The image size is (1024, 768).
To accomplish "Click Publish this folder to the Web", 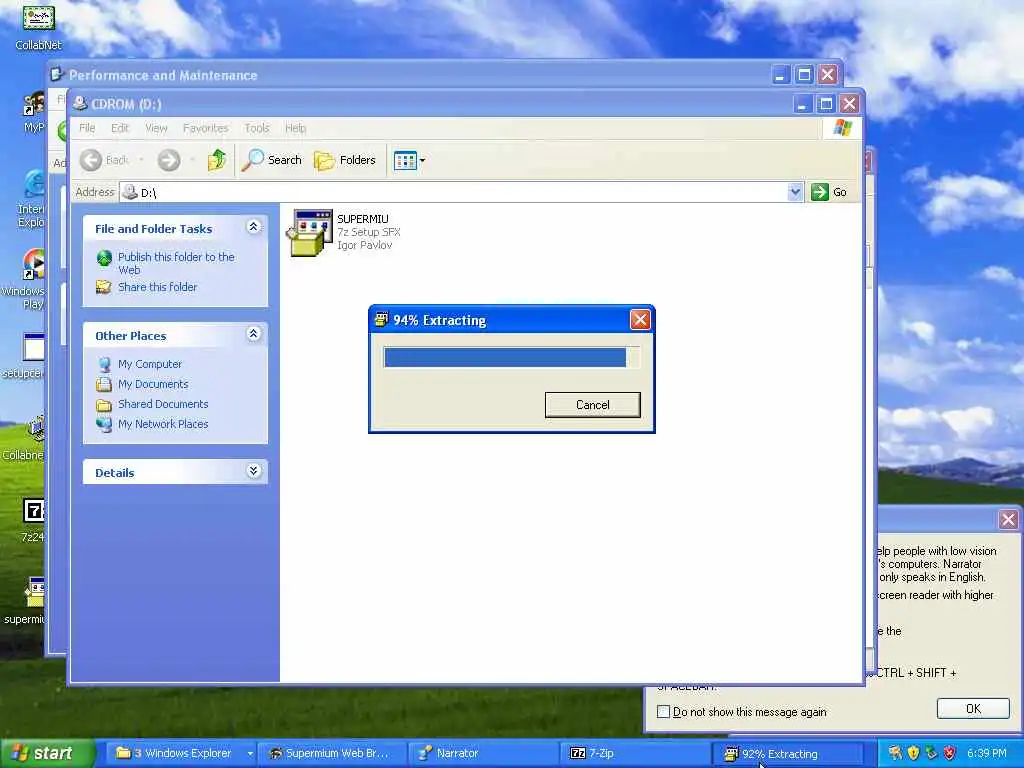I will (176, 263).
